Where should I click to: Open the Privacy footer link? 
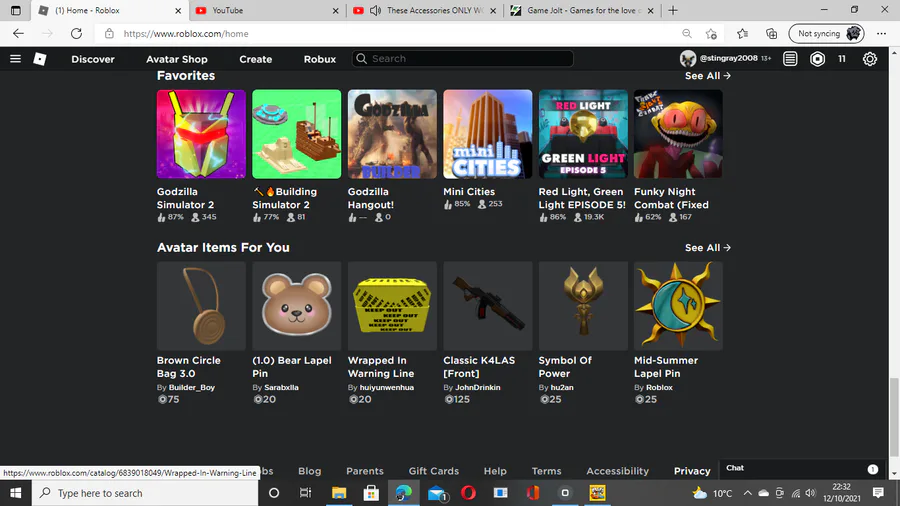(x=692, y=471)
